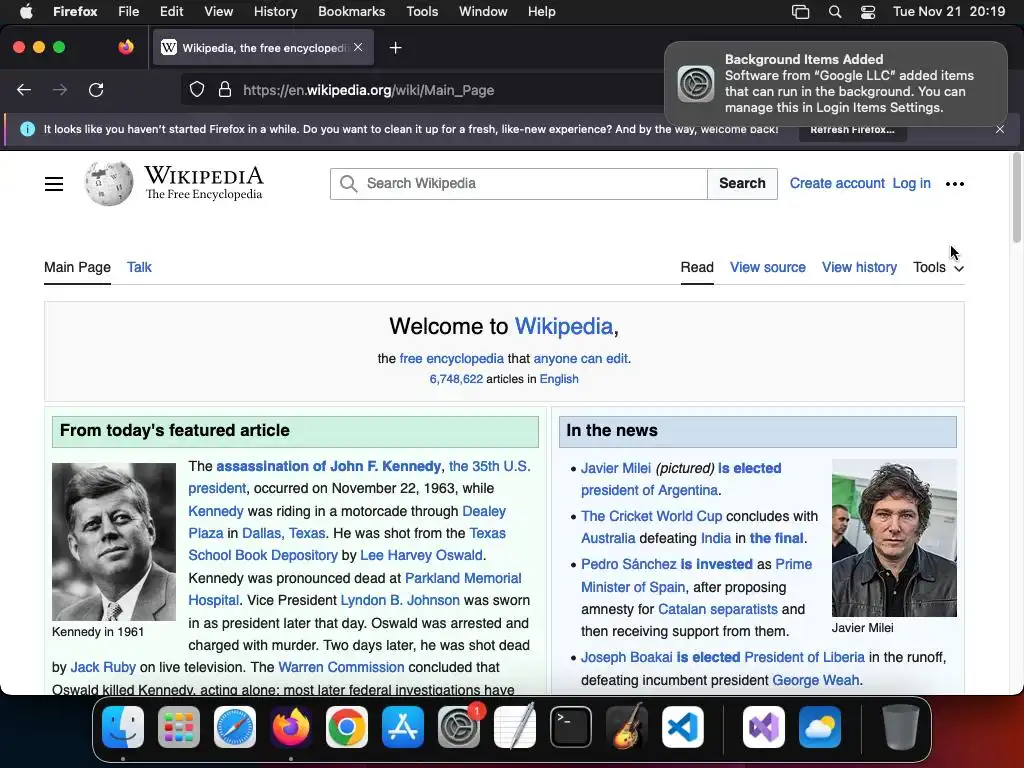The height and width of the screenshot is (768, 1024).
Task: Open the Trash in the Dock
Action: point(901,727)
